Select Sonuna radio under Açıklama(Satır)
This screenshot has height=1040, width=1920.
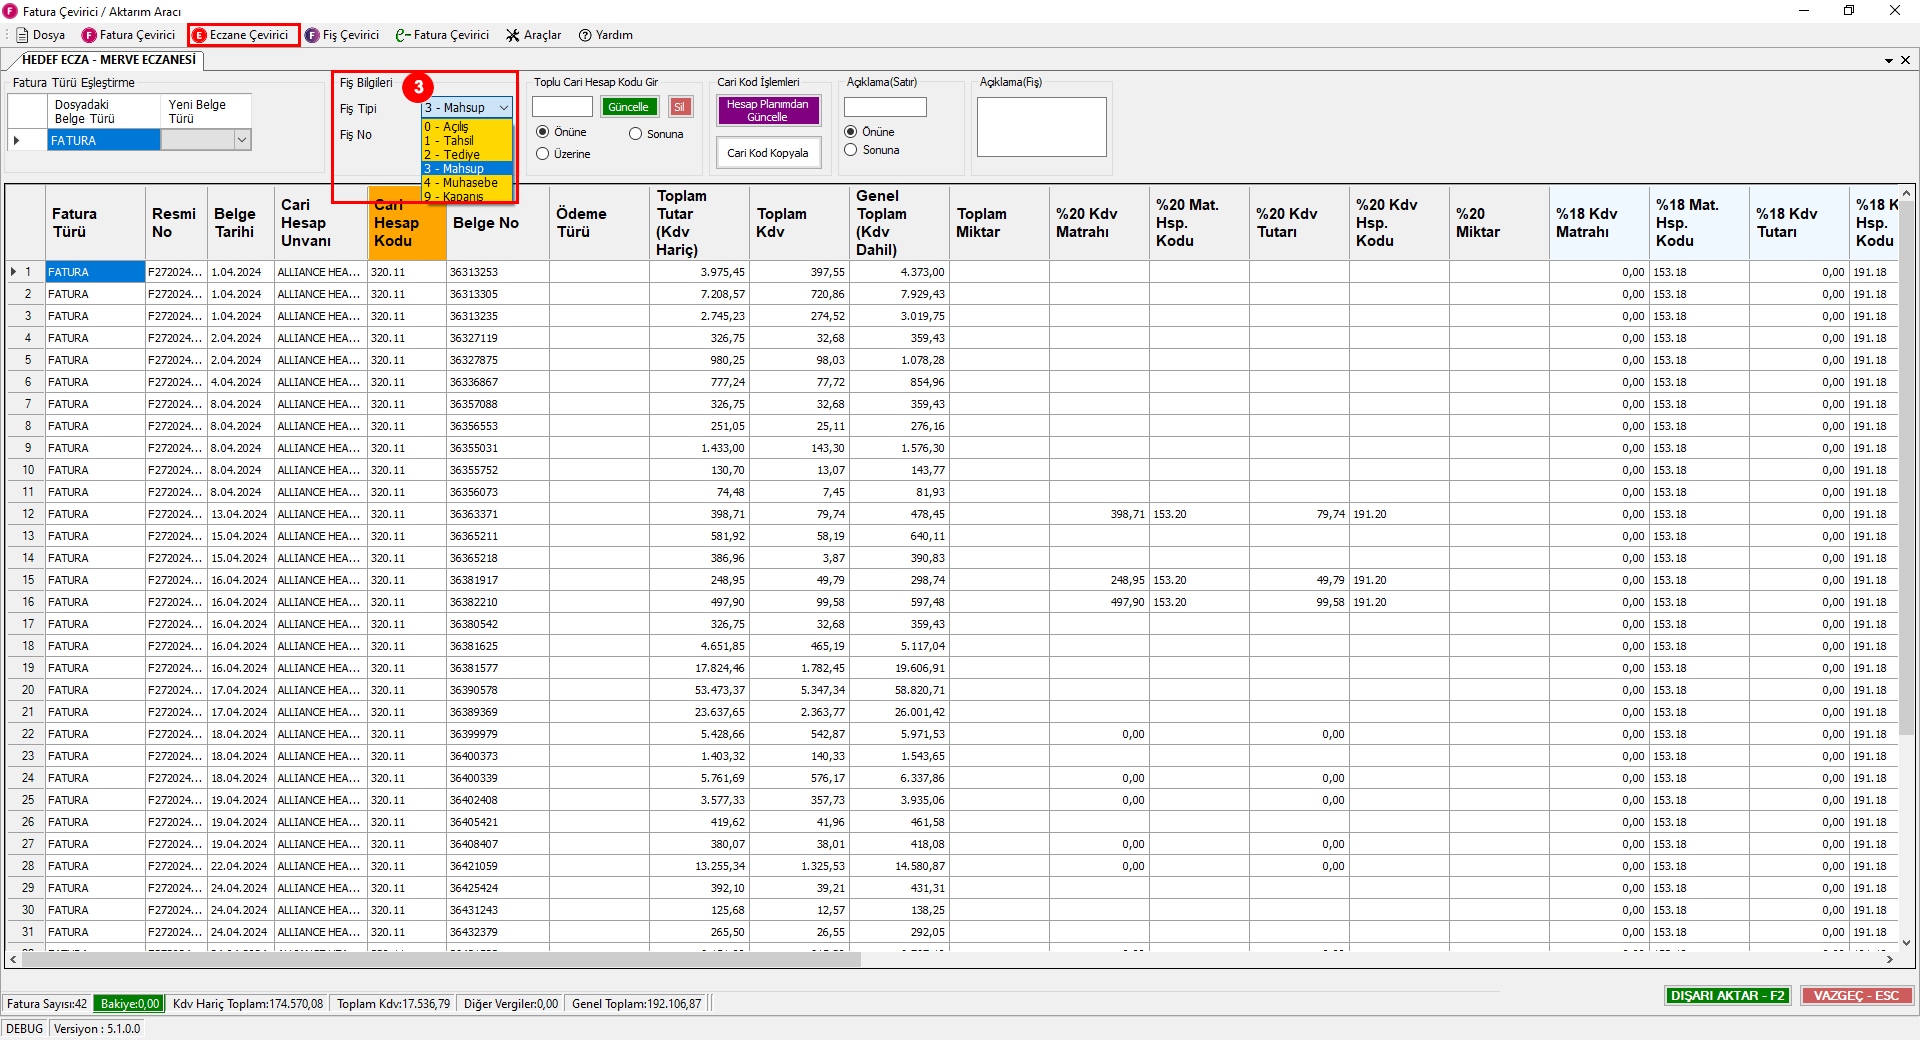click(851, 150)
